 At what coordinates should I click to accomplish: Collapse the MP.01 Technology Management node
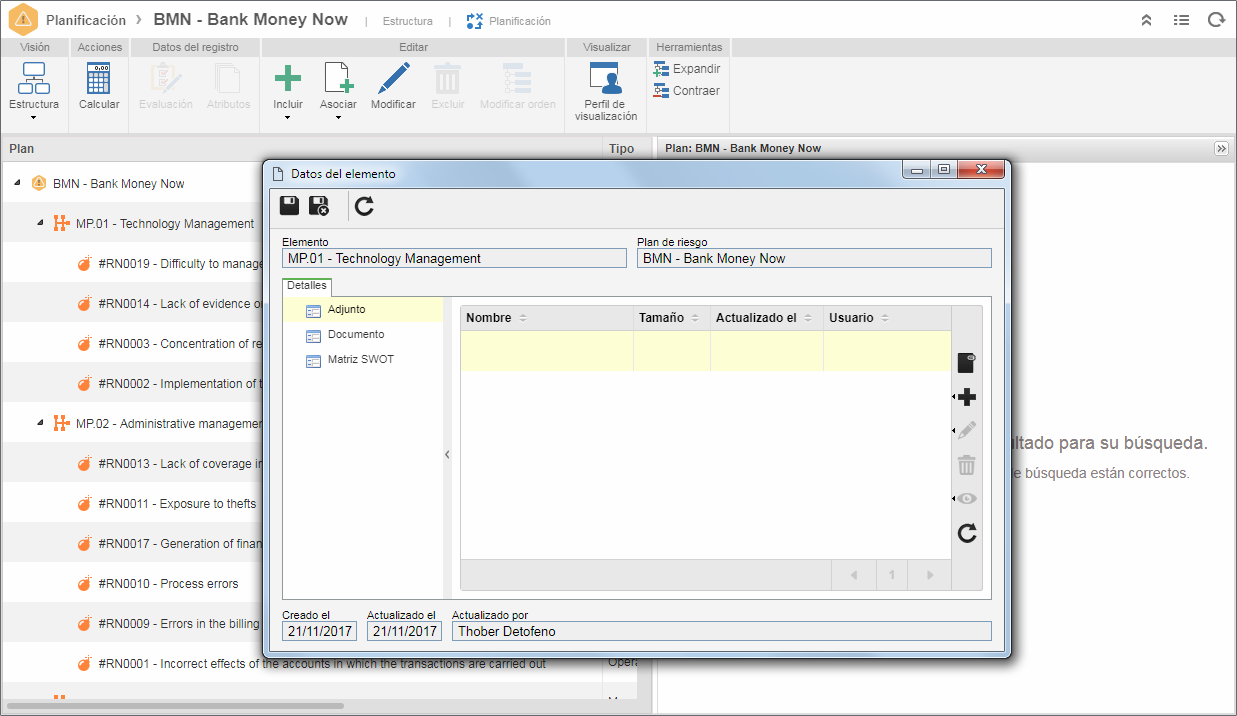click(x=40, y=223)
